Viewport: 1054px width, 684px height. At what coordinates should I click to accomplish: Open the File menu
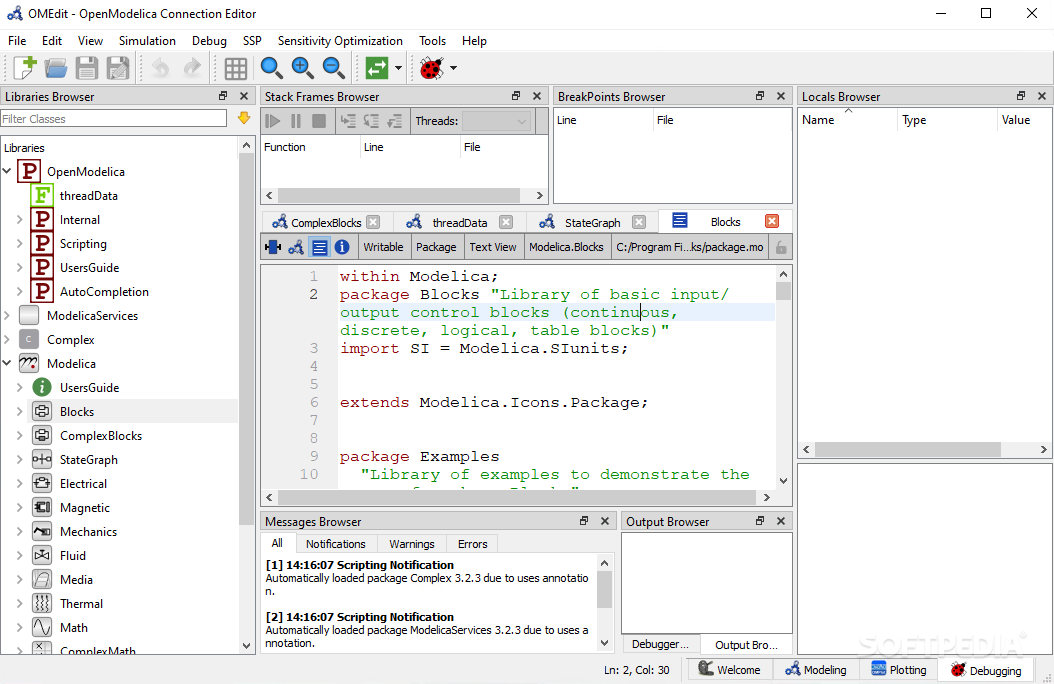coord(17,40)
